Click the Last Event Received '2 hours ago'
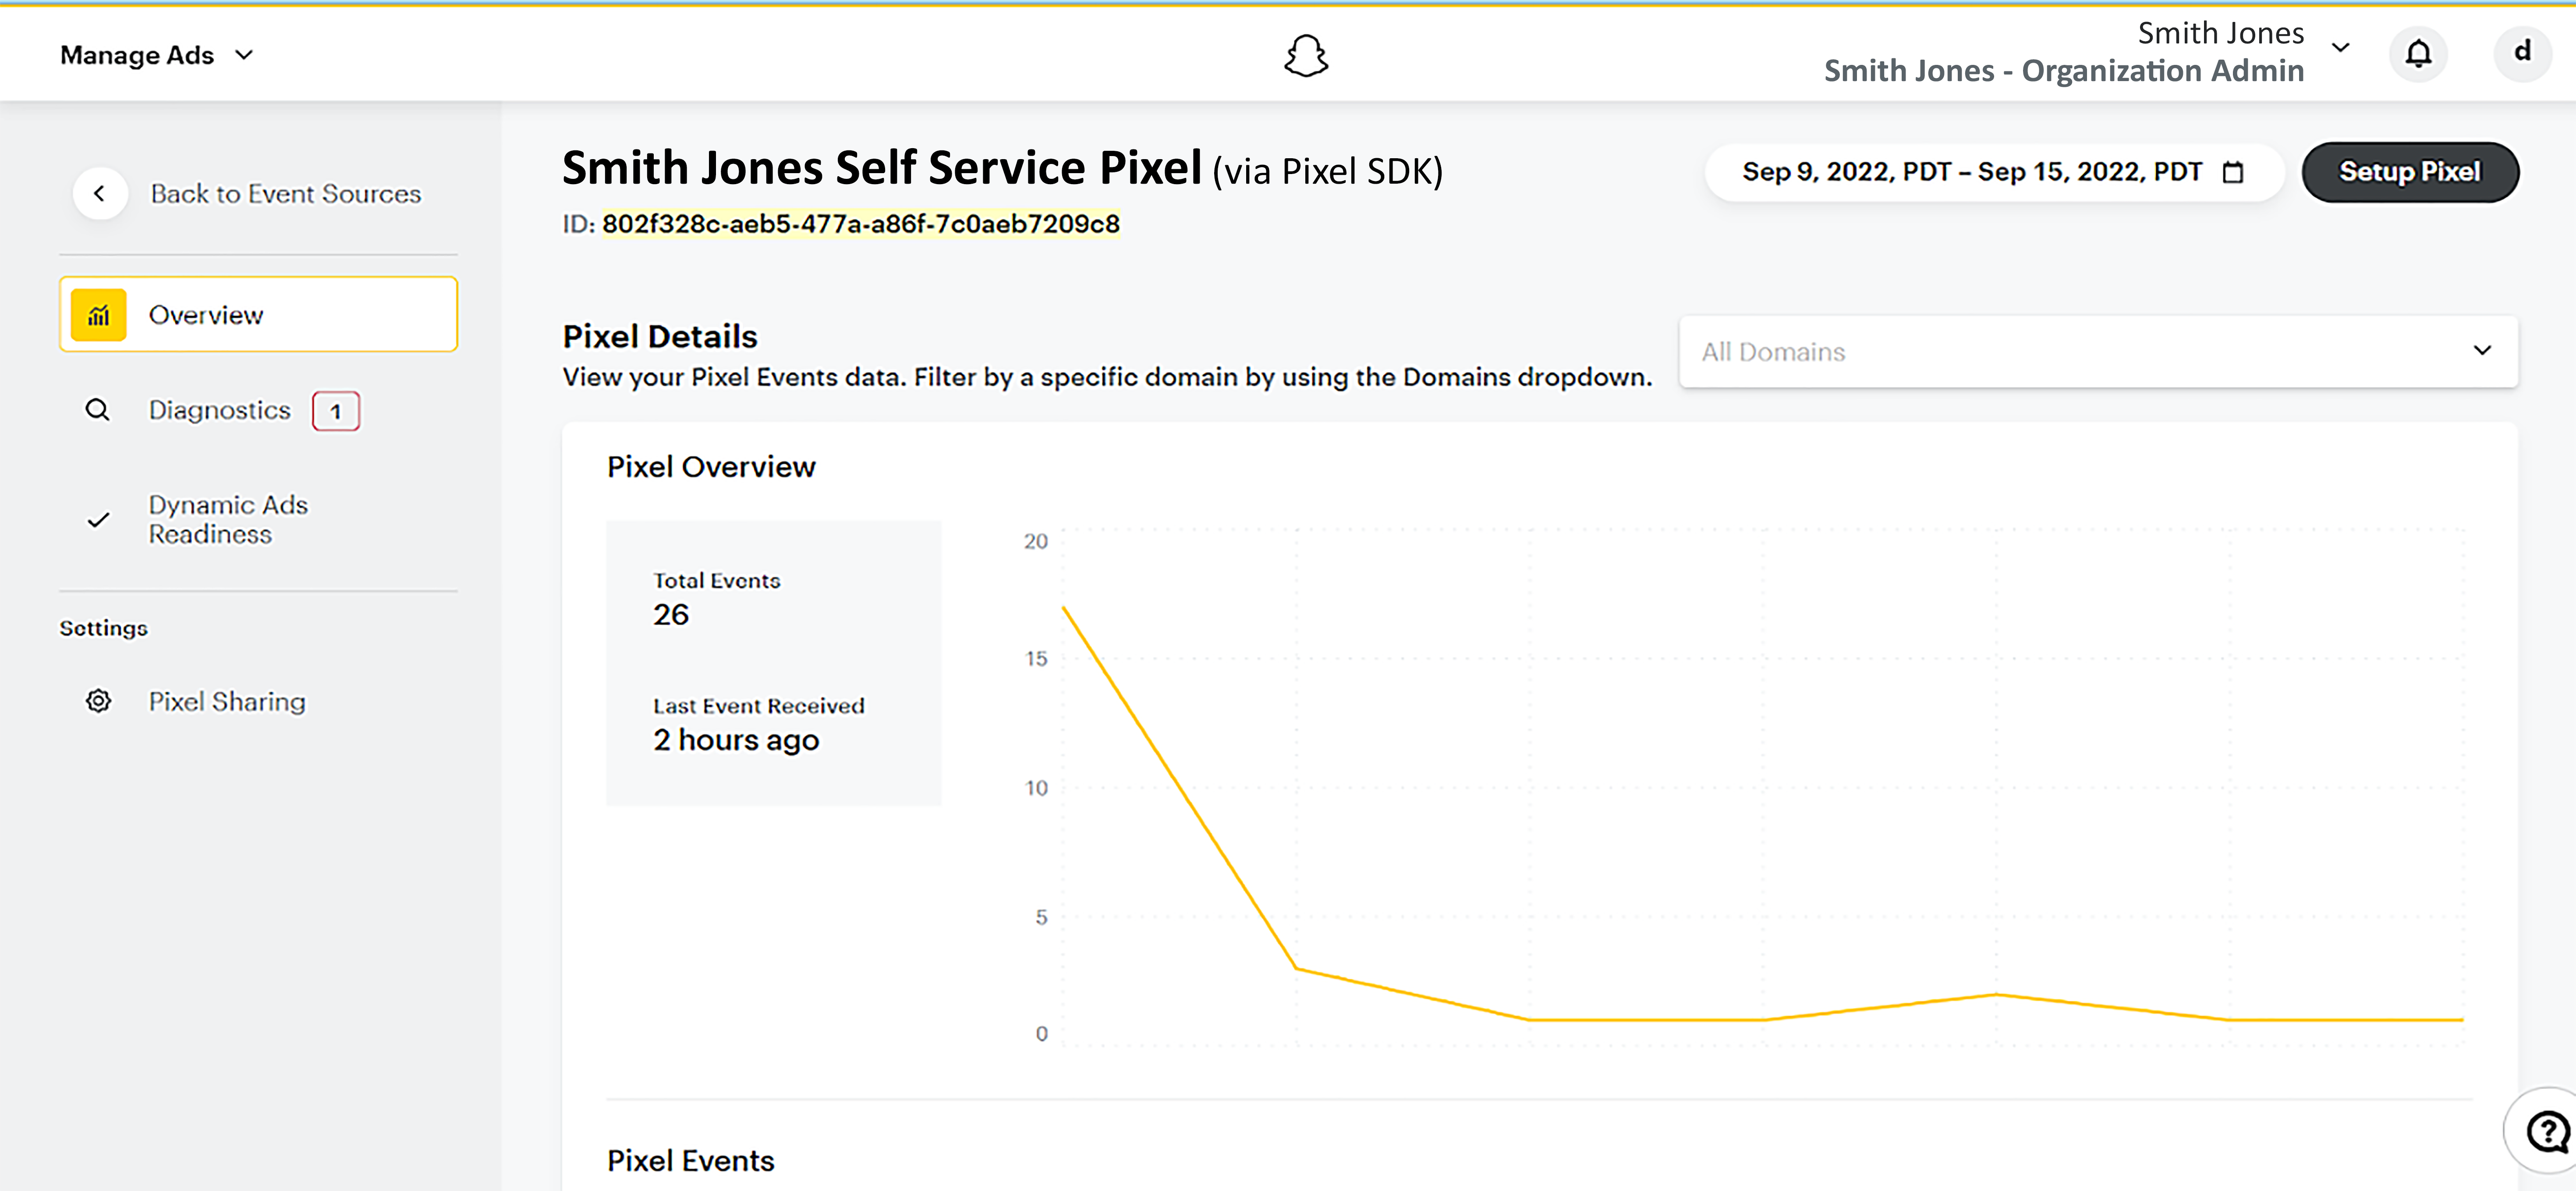Viewport: 2576px width, 1191px height. [x=736, y=740]
